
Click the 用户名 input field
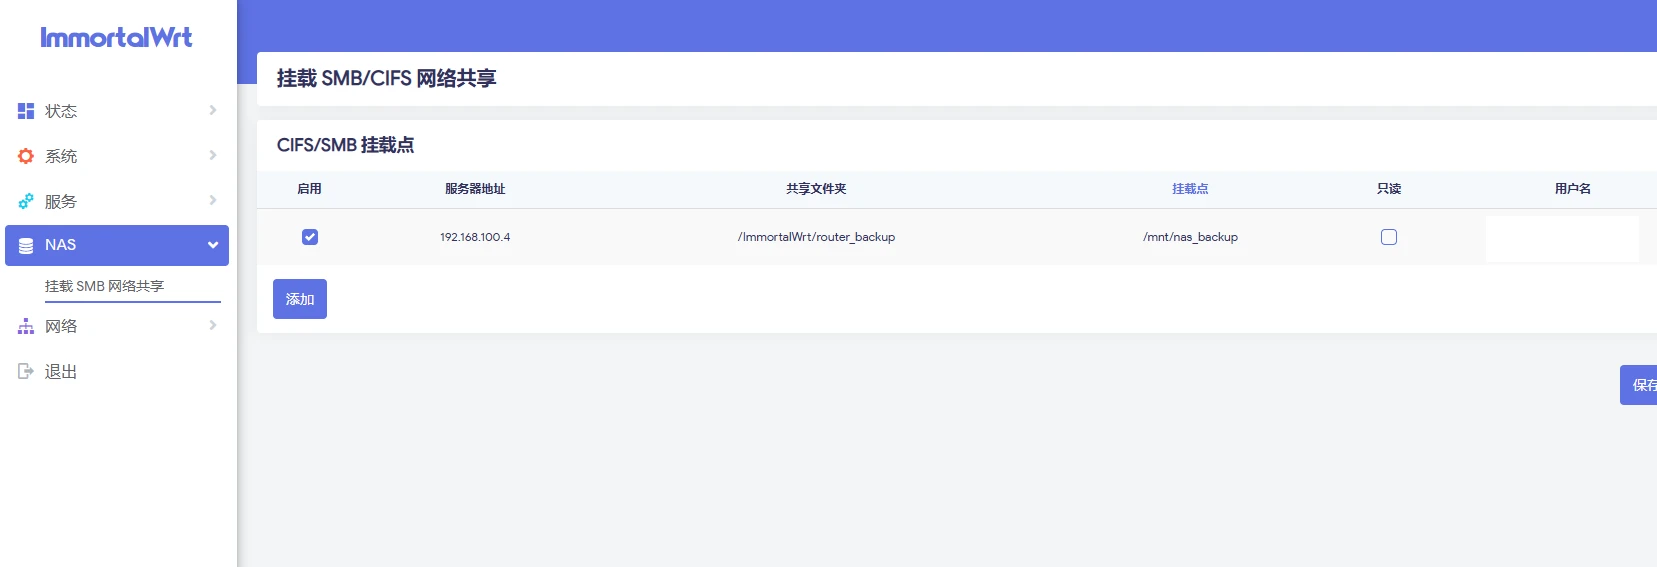(1562, 238)
